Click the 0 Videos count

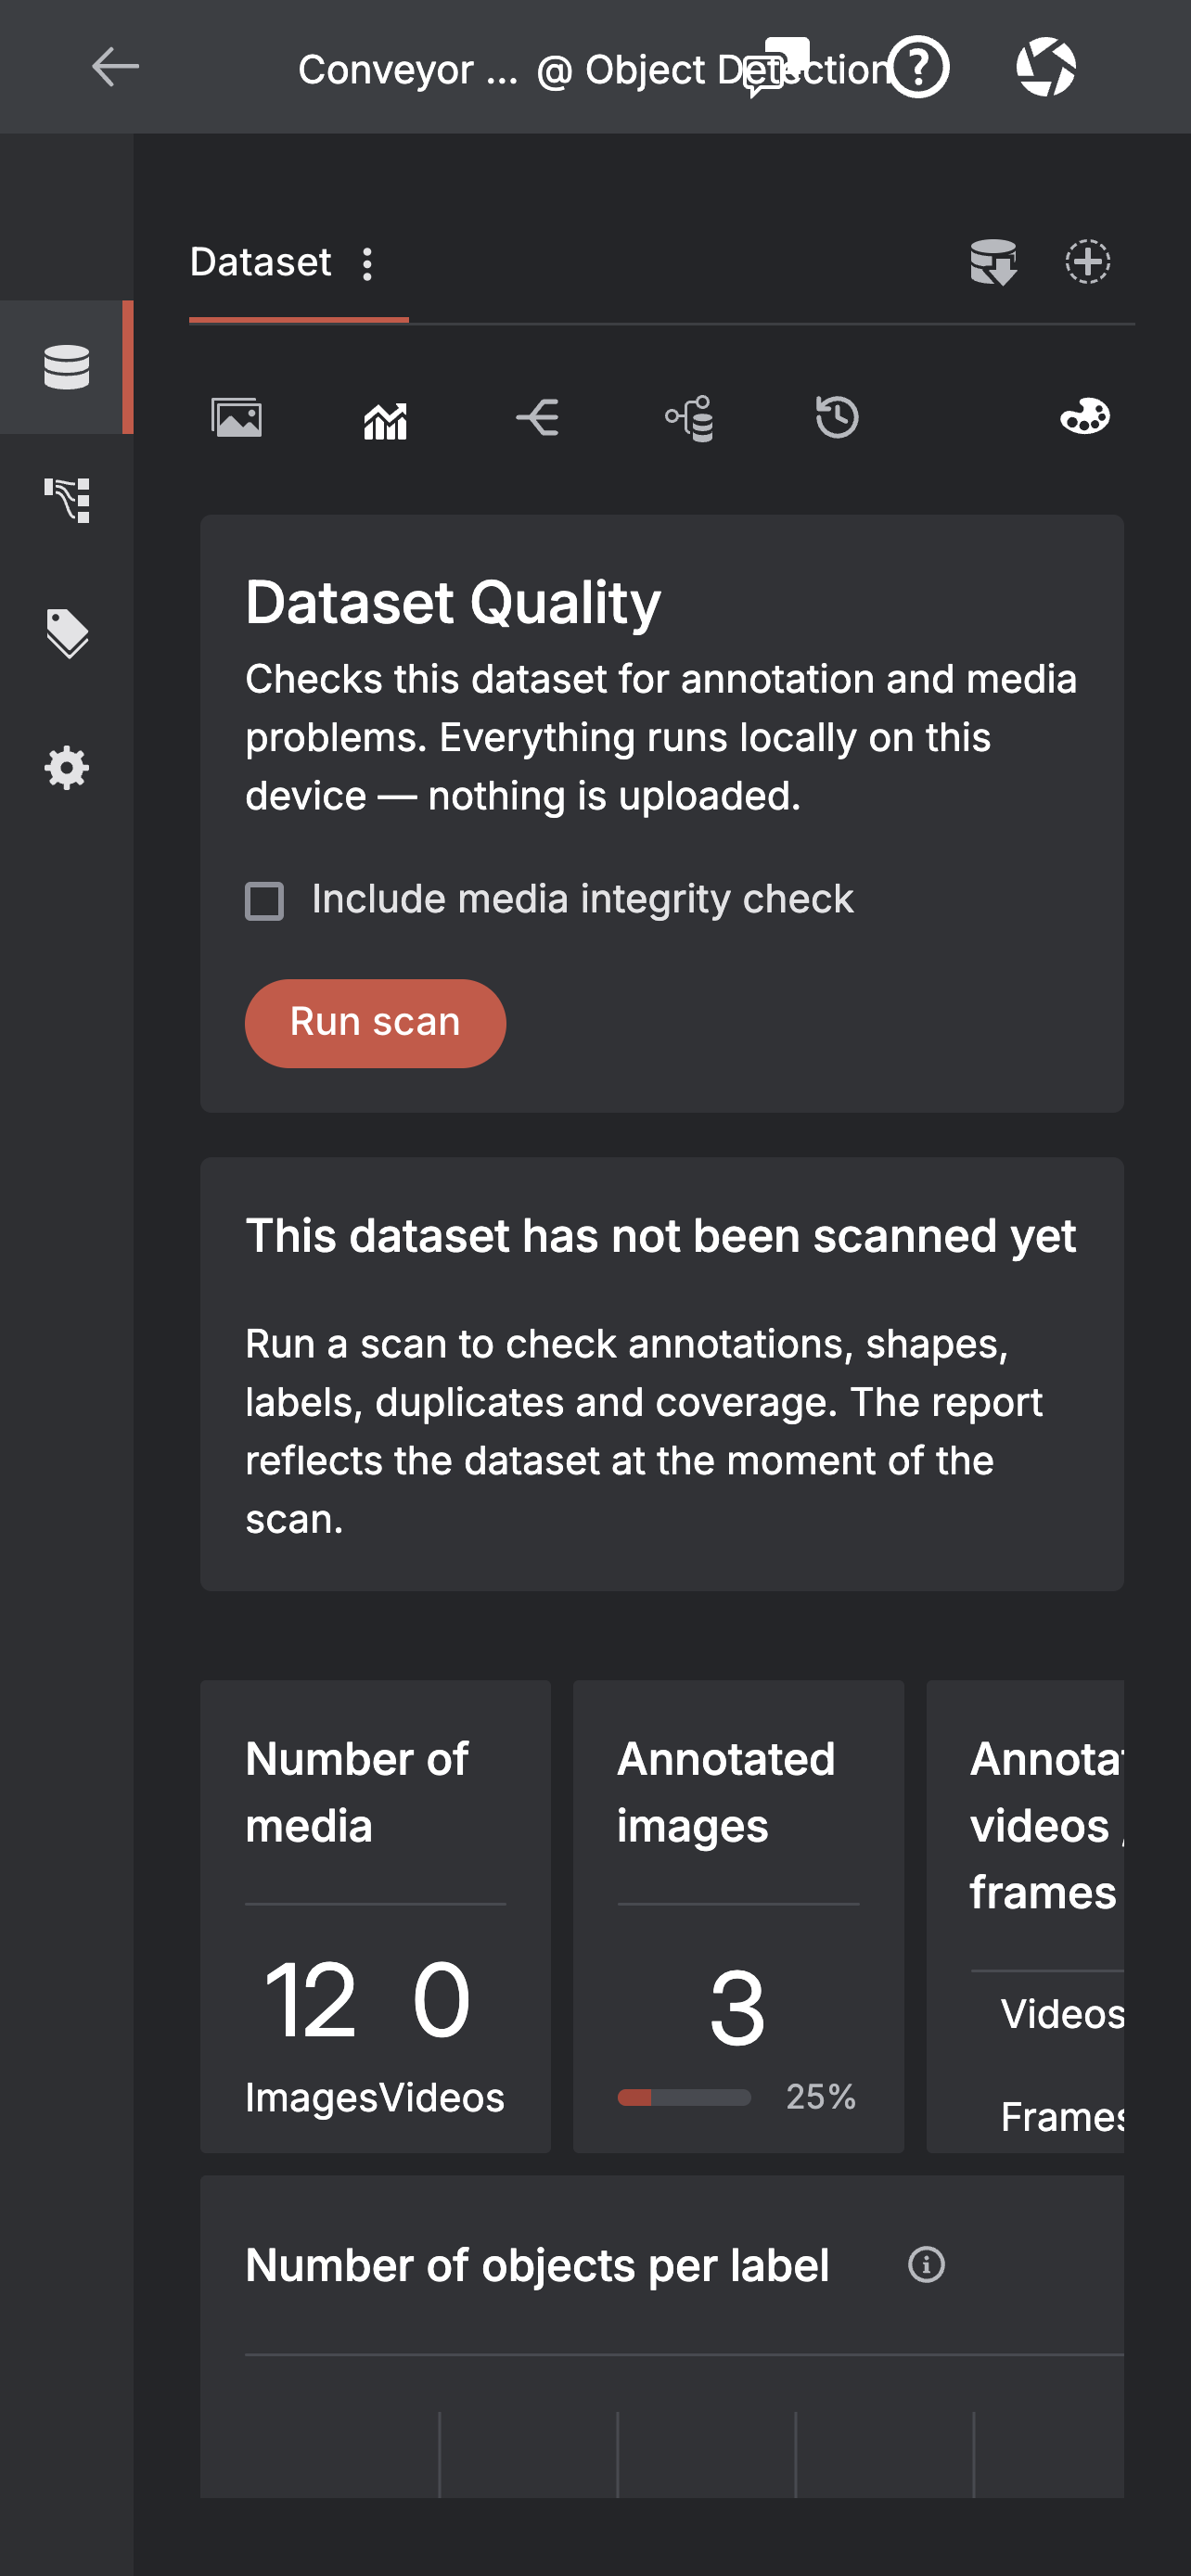tap(441, 2000)
